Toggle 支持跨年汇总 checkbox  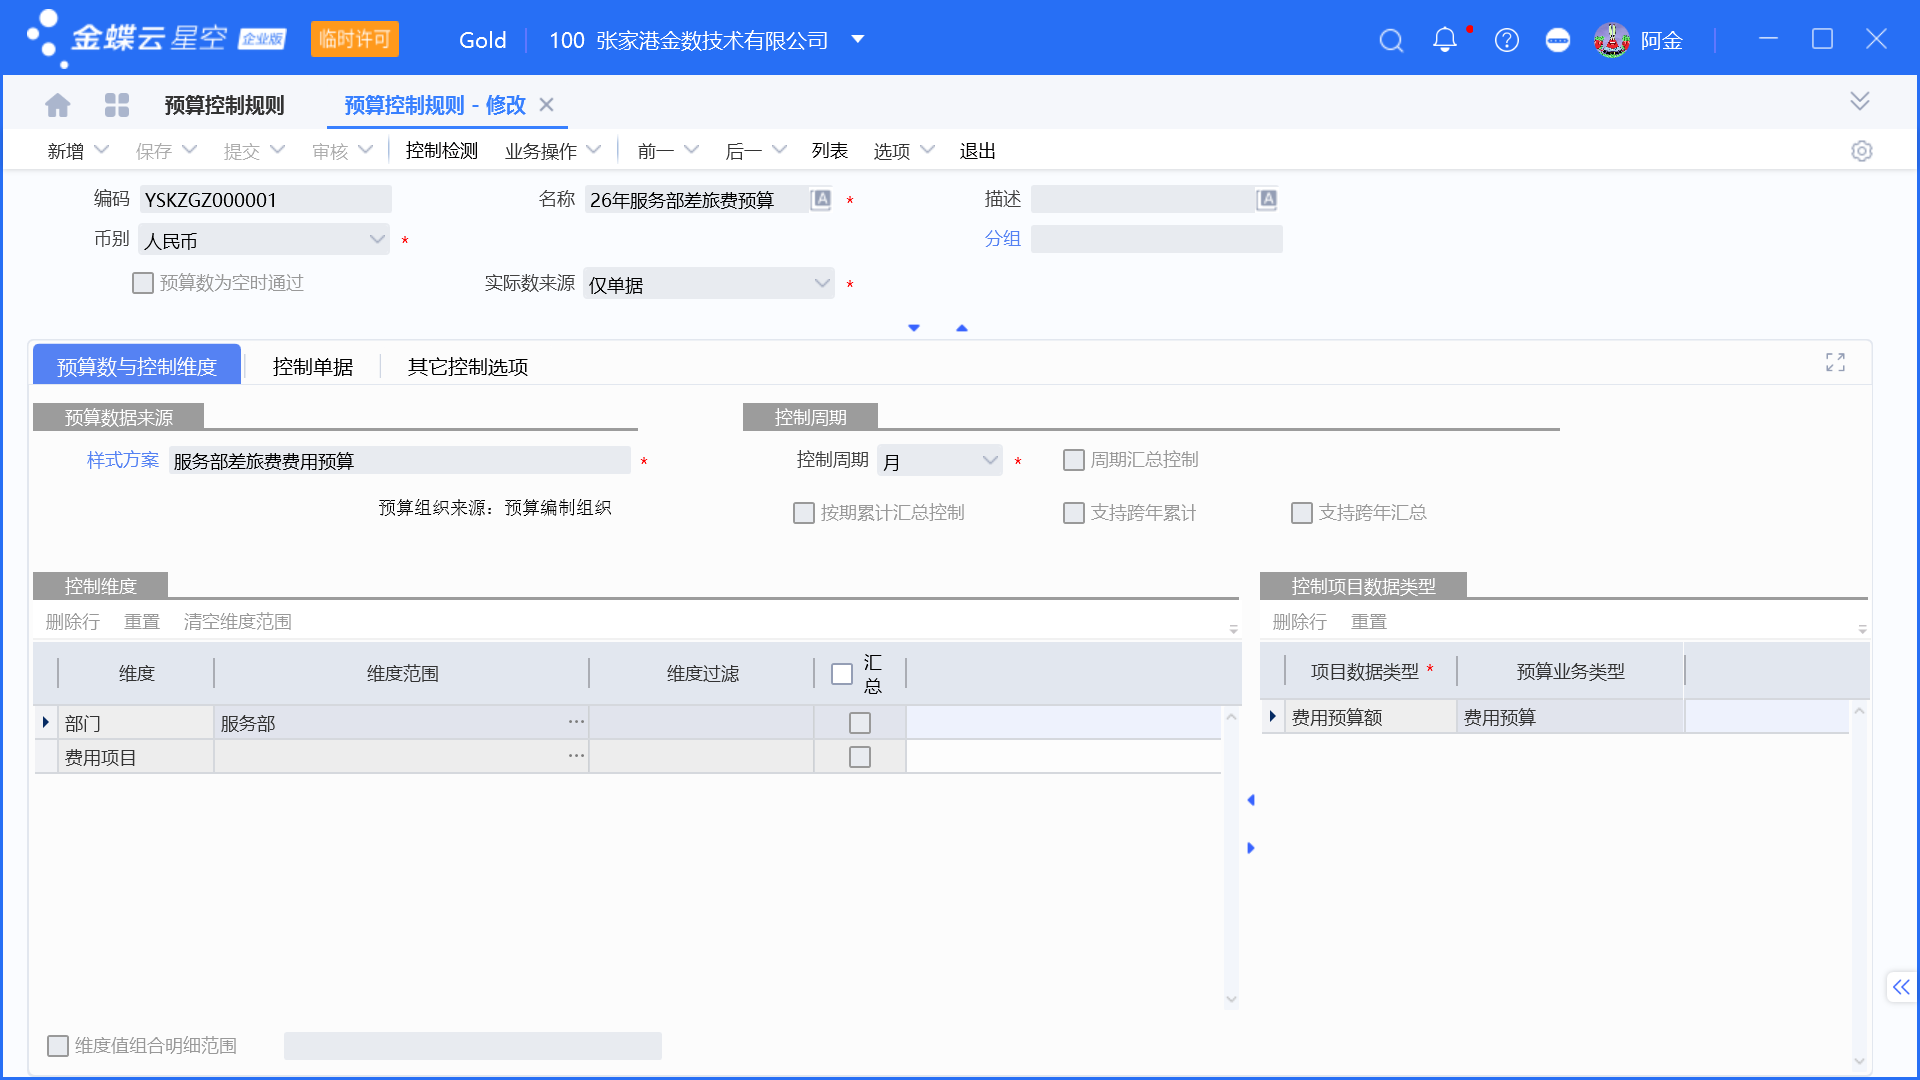tap(1302, 513)
